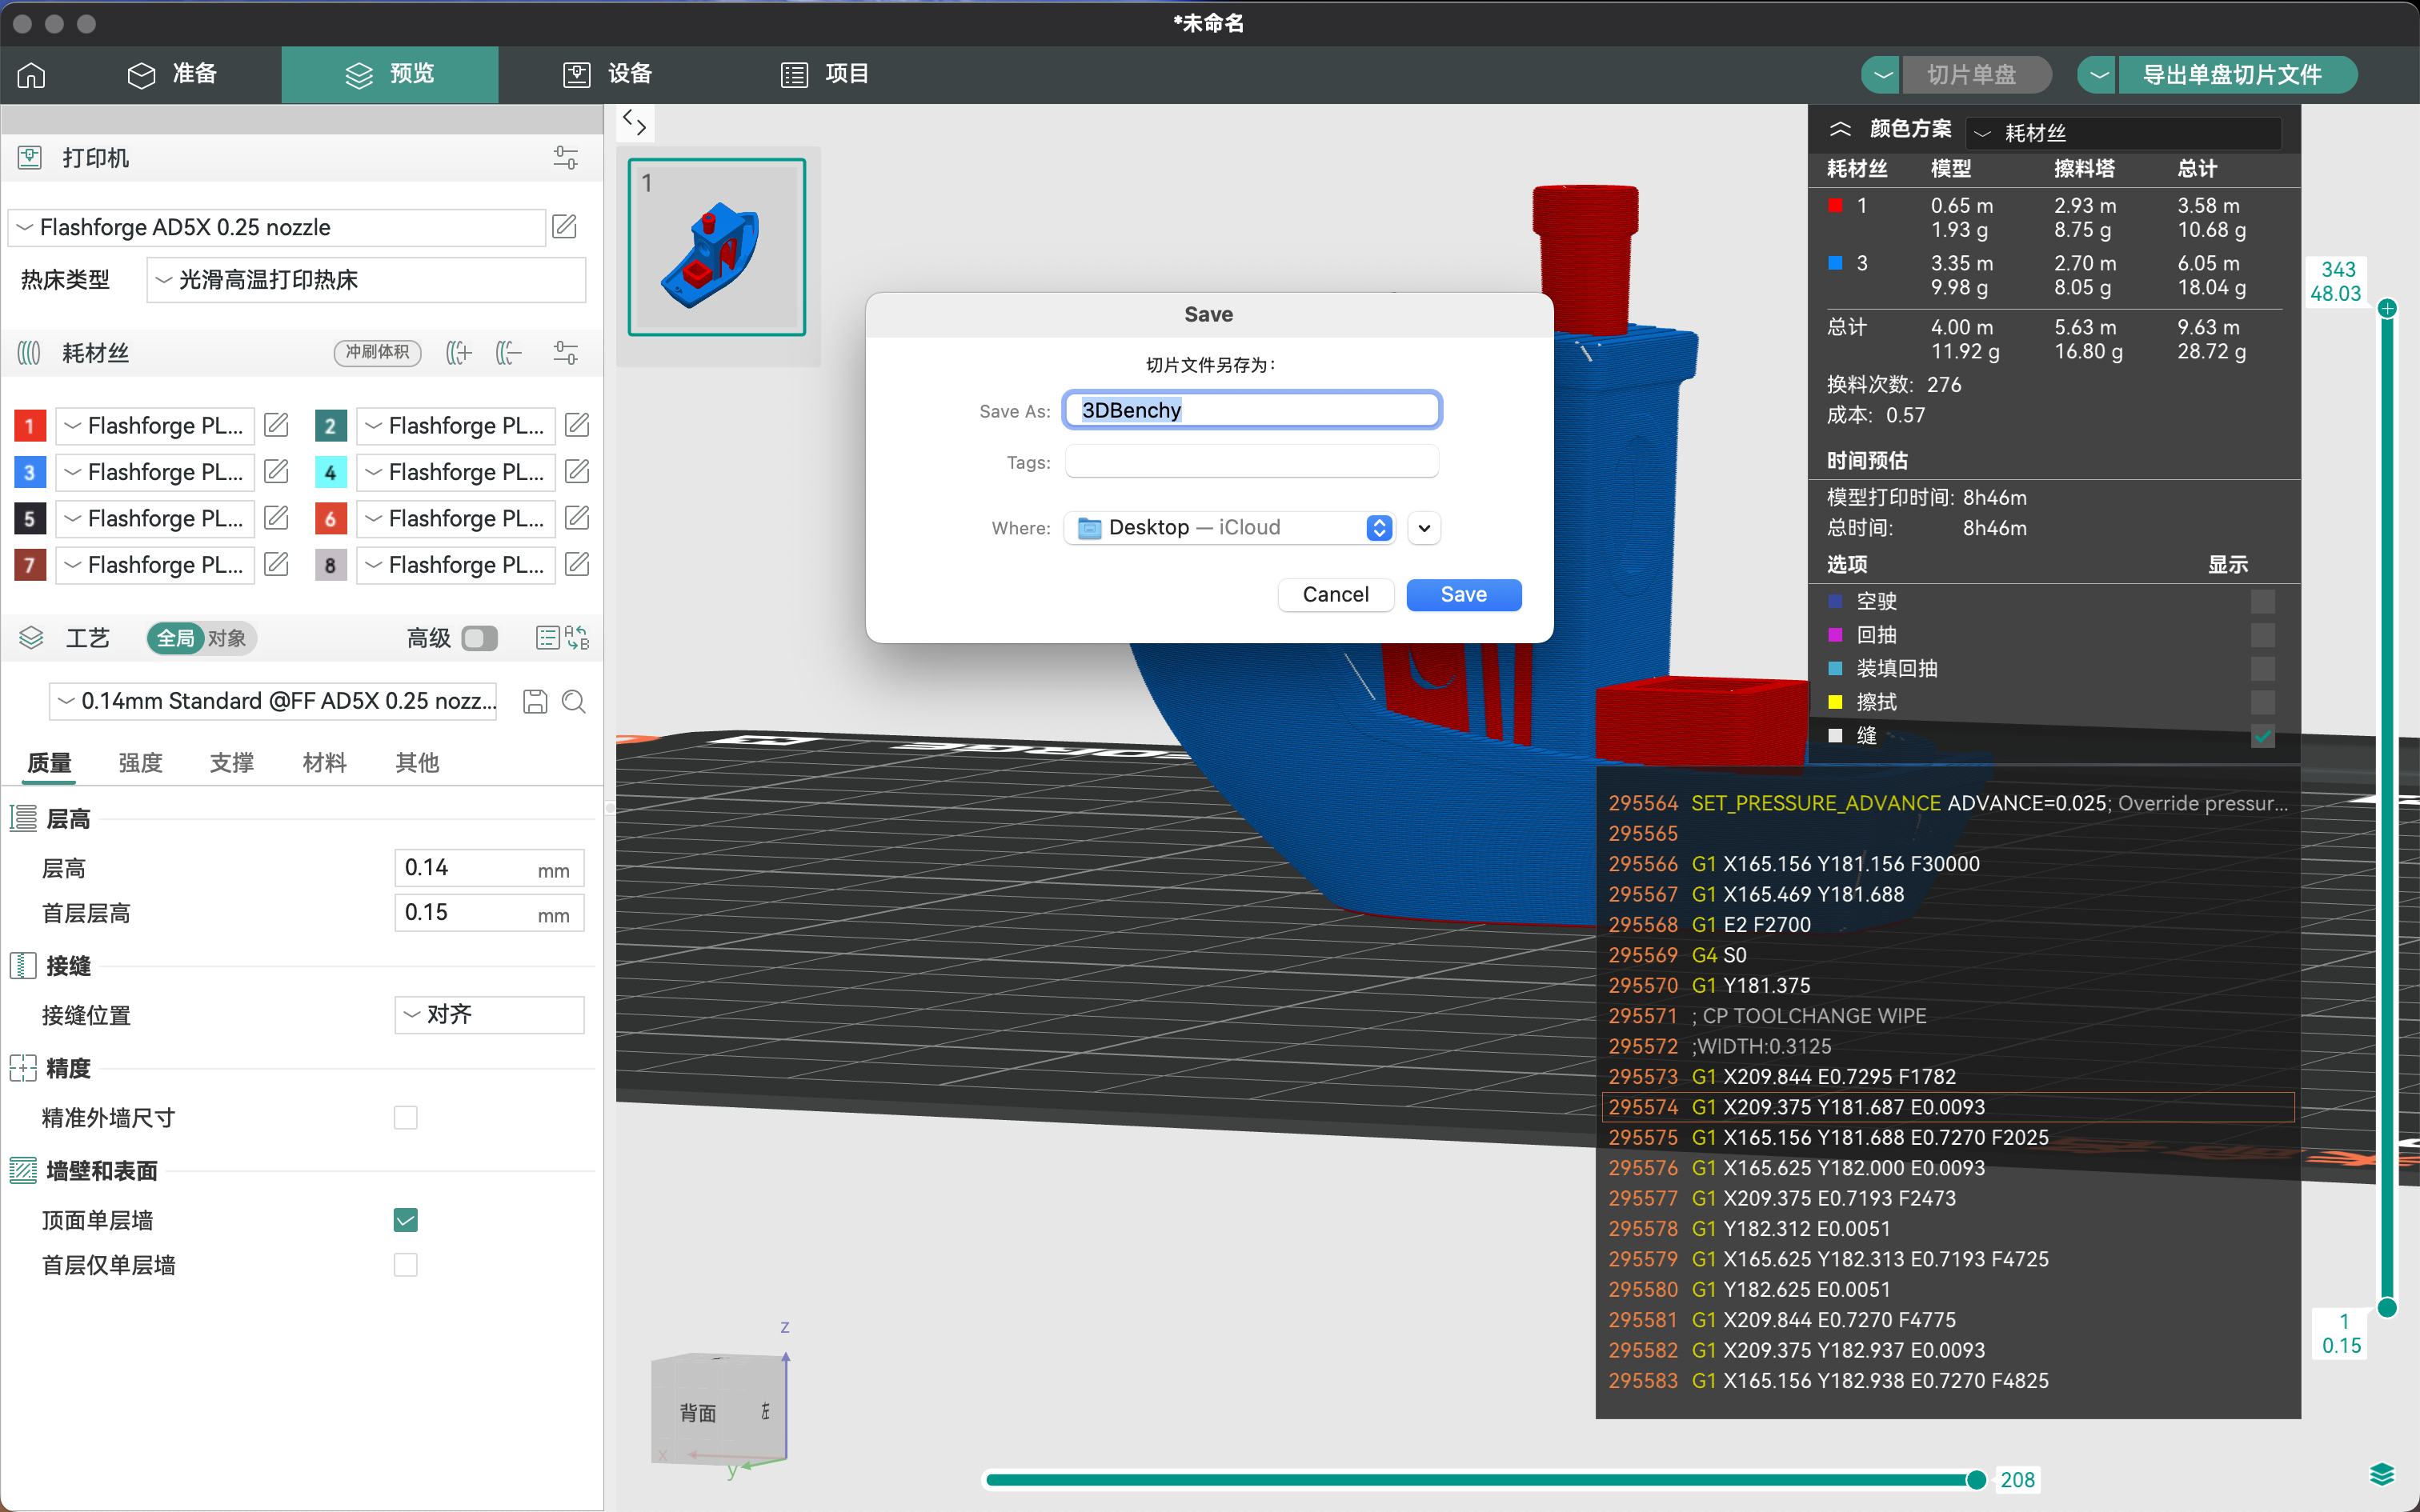Show wipe (擦拭) display checkbox
Image resolution: width=2420 pixels, height=1512 pixels.
pyautogui.click(x=2262, y=702)
